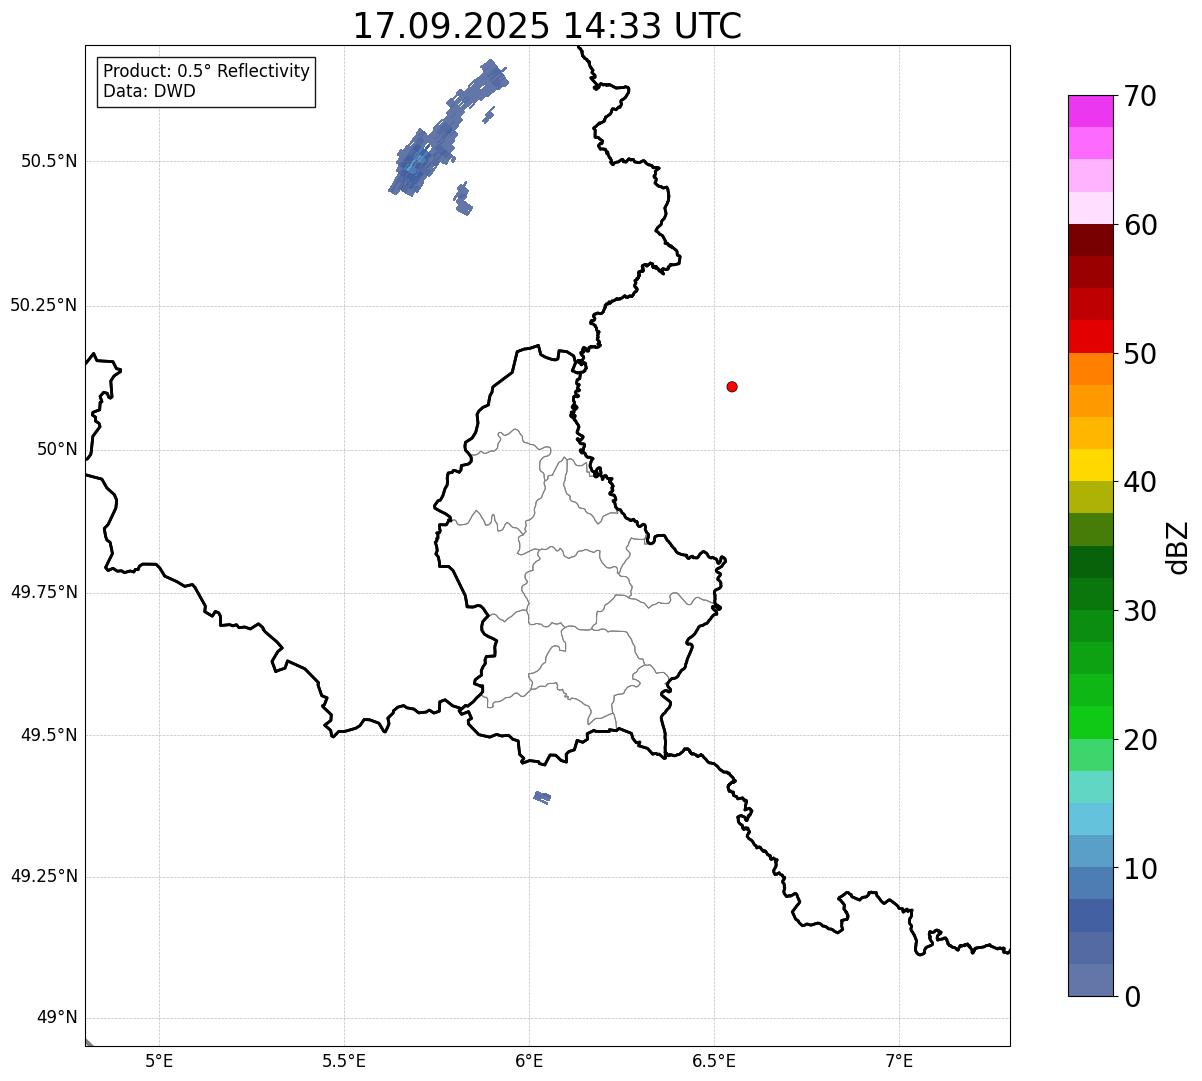This screenshot has height=1081, width=1202.
Task: Click the 'Data: DWD' text
Action: 149,91
